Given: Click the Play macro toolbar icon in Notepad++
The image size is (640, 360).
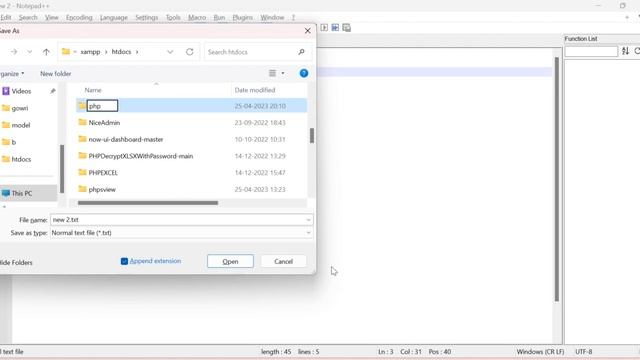Looking at the screenshot, I should tap(324, 27).
